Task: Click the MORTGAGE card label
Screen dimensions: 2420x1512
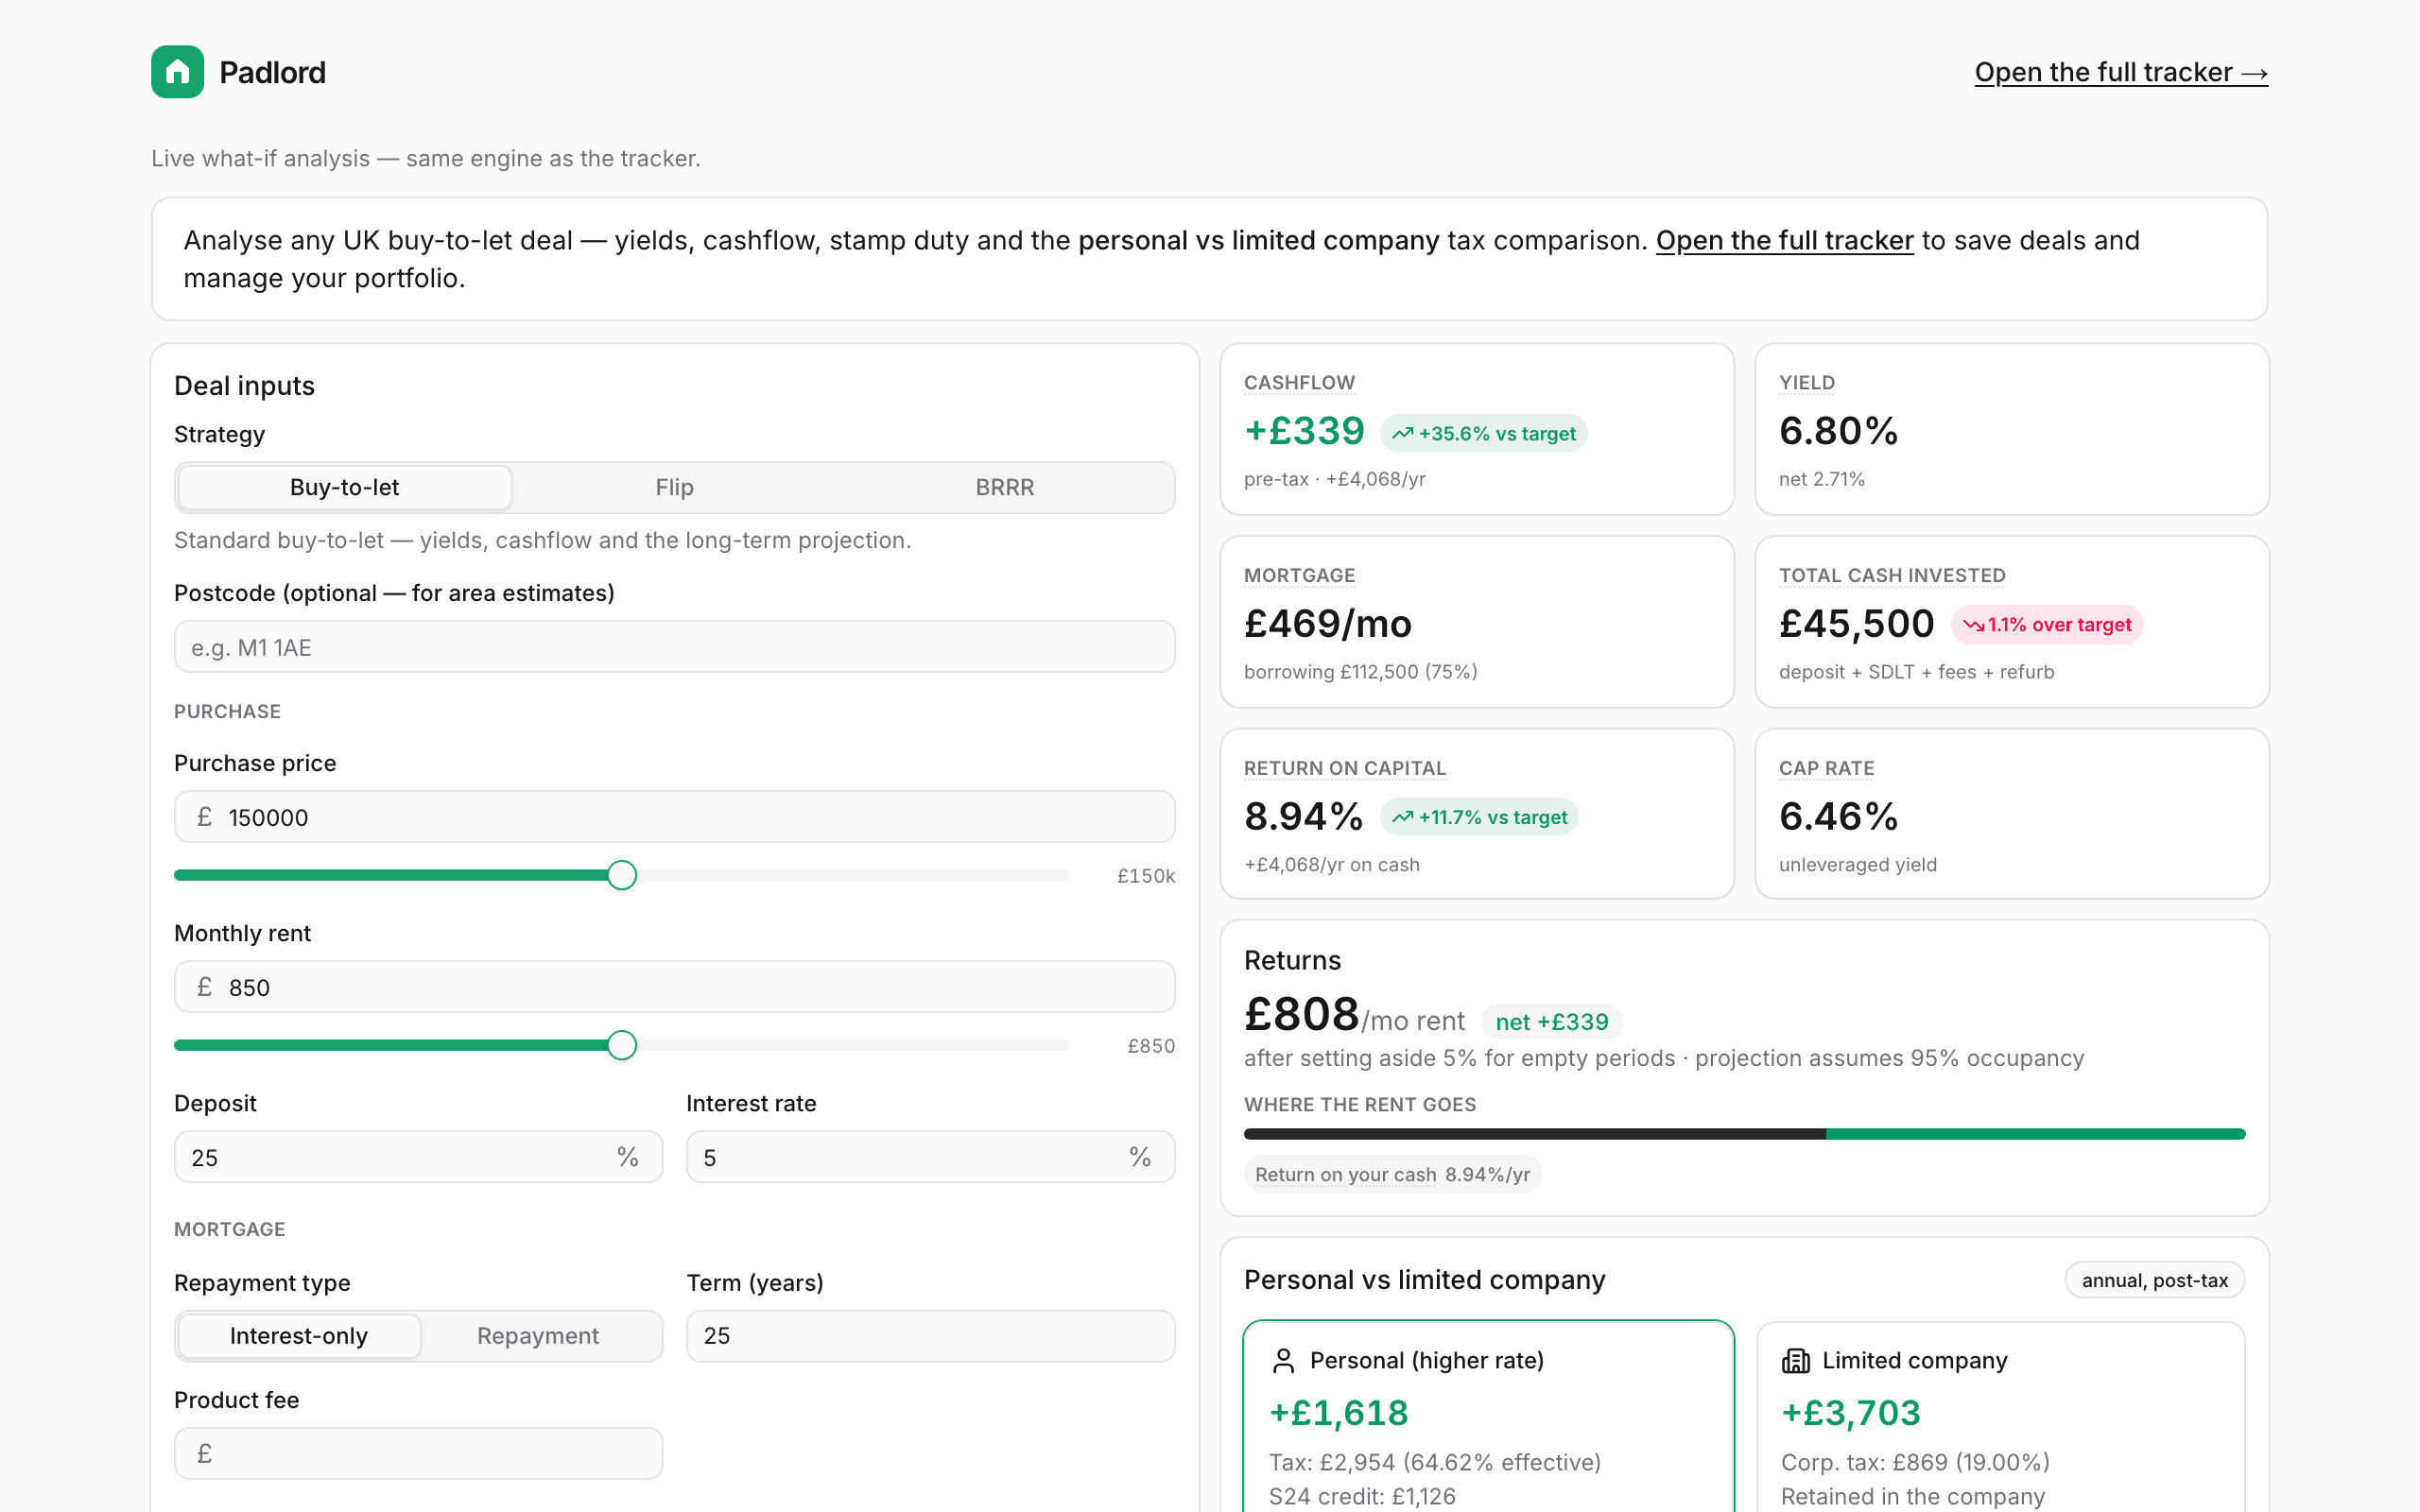Action: [x=1299, y=576]
